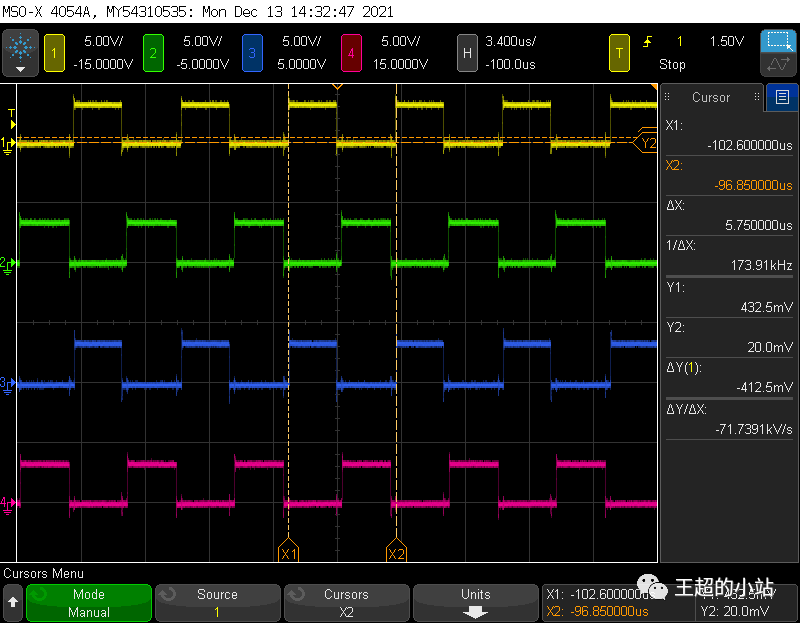This screenshot has height=623, width=800.
Task: Open the Cursor sidebar list icon
Action: (x=781, y=97)
